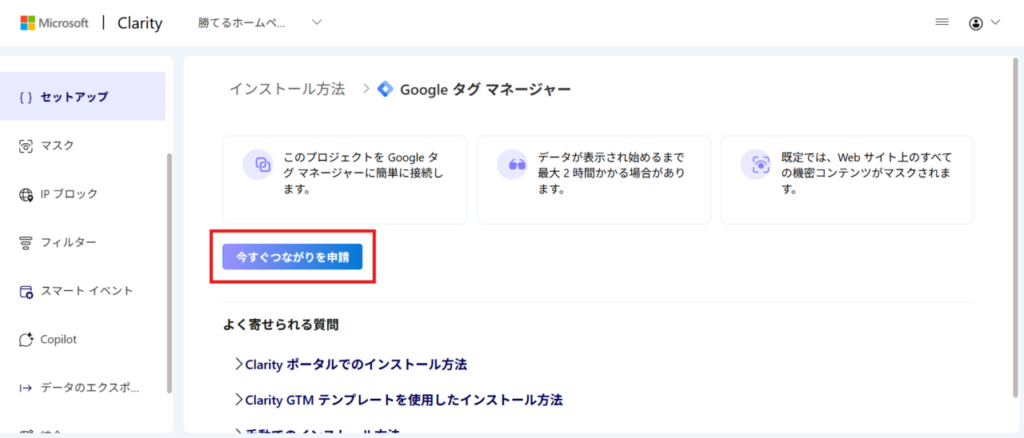
Task: Click the Microsoft logo
Action: coord(28,23)
